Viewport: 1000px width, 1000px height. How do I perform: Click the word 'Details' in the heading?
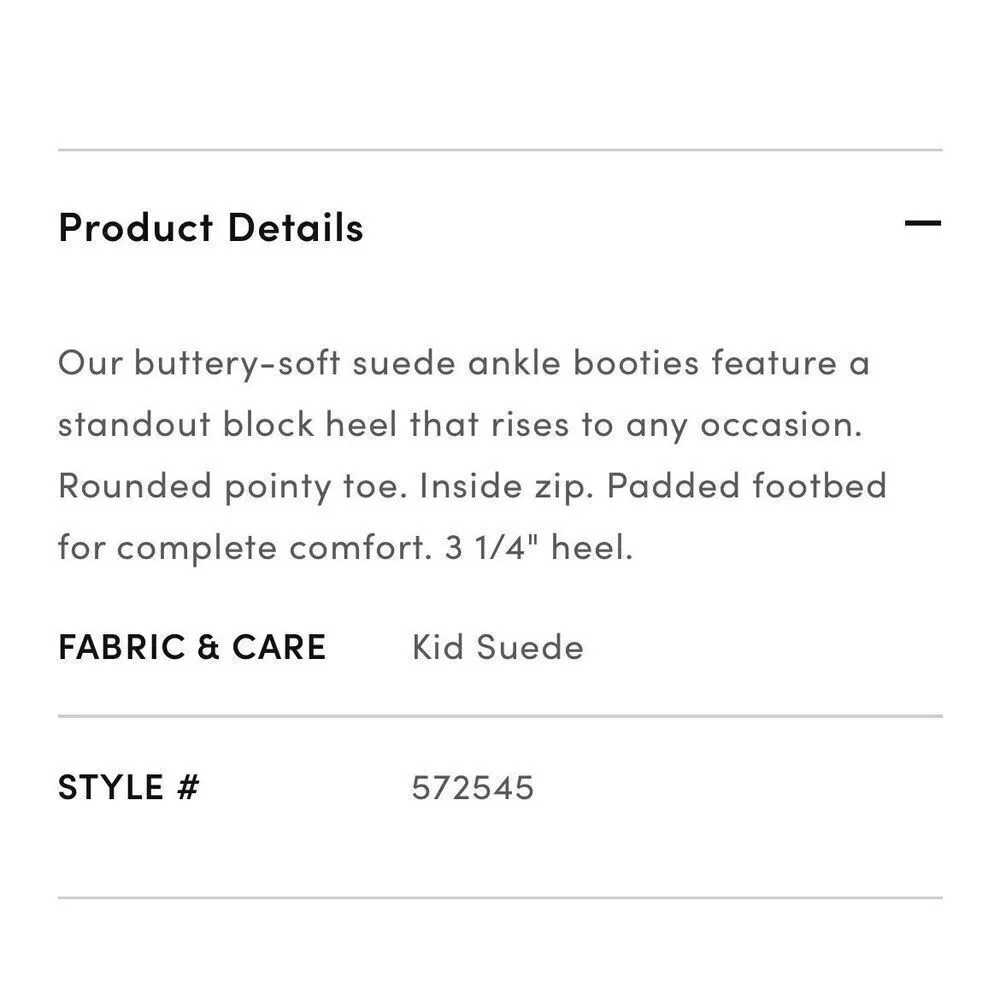295,228
